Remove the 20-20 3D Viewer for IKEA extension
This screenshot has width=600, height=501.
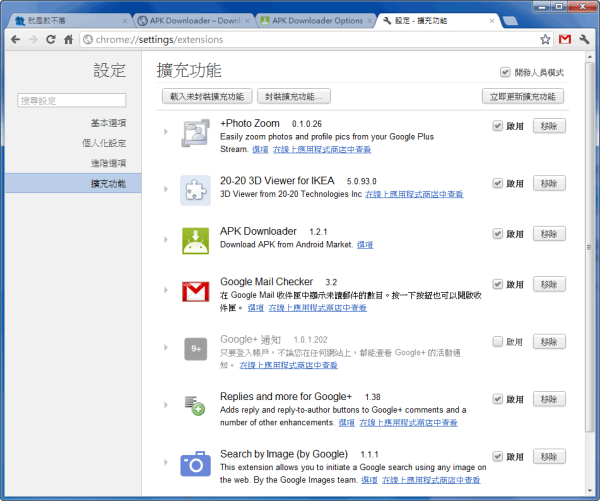tap(548, 183)
